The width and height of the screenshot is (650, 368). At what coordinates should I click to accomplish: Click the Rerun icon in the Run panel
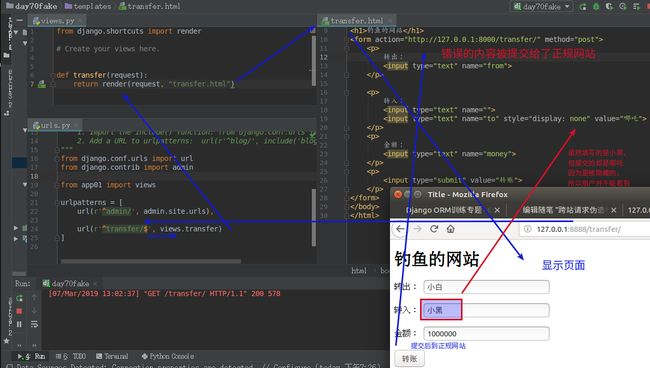(19, 298)
